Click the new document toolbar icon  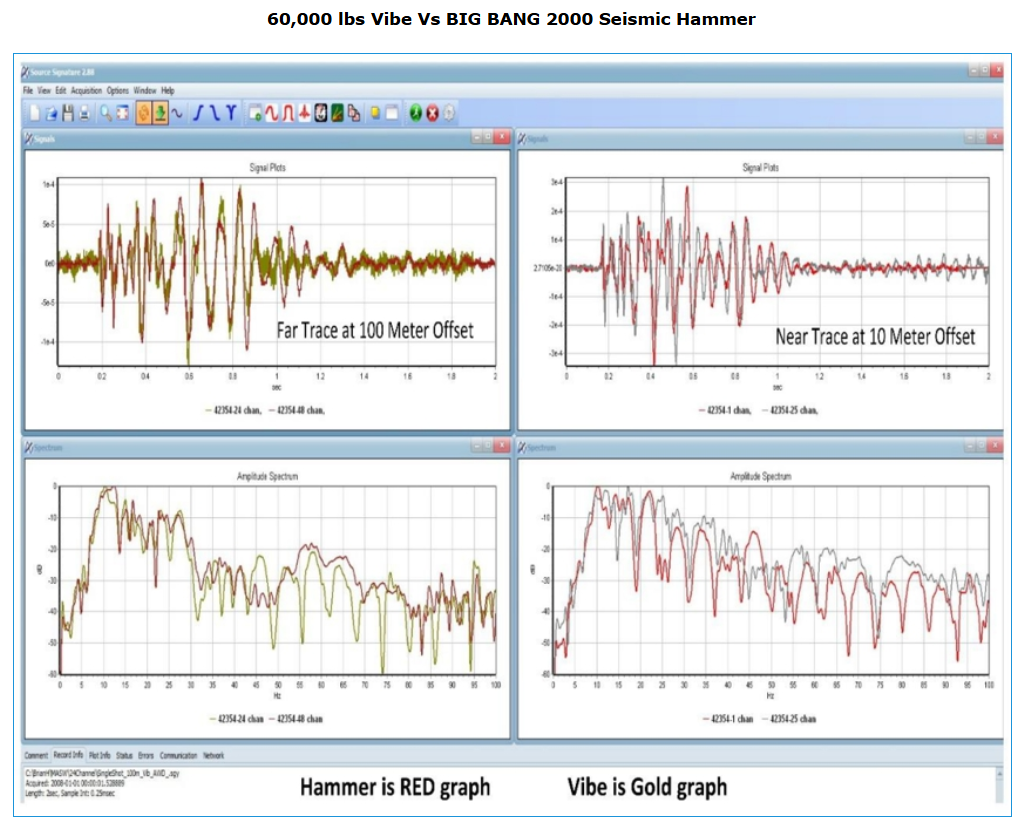coord(35,113)
